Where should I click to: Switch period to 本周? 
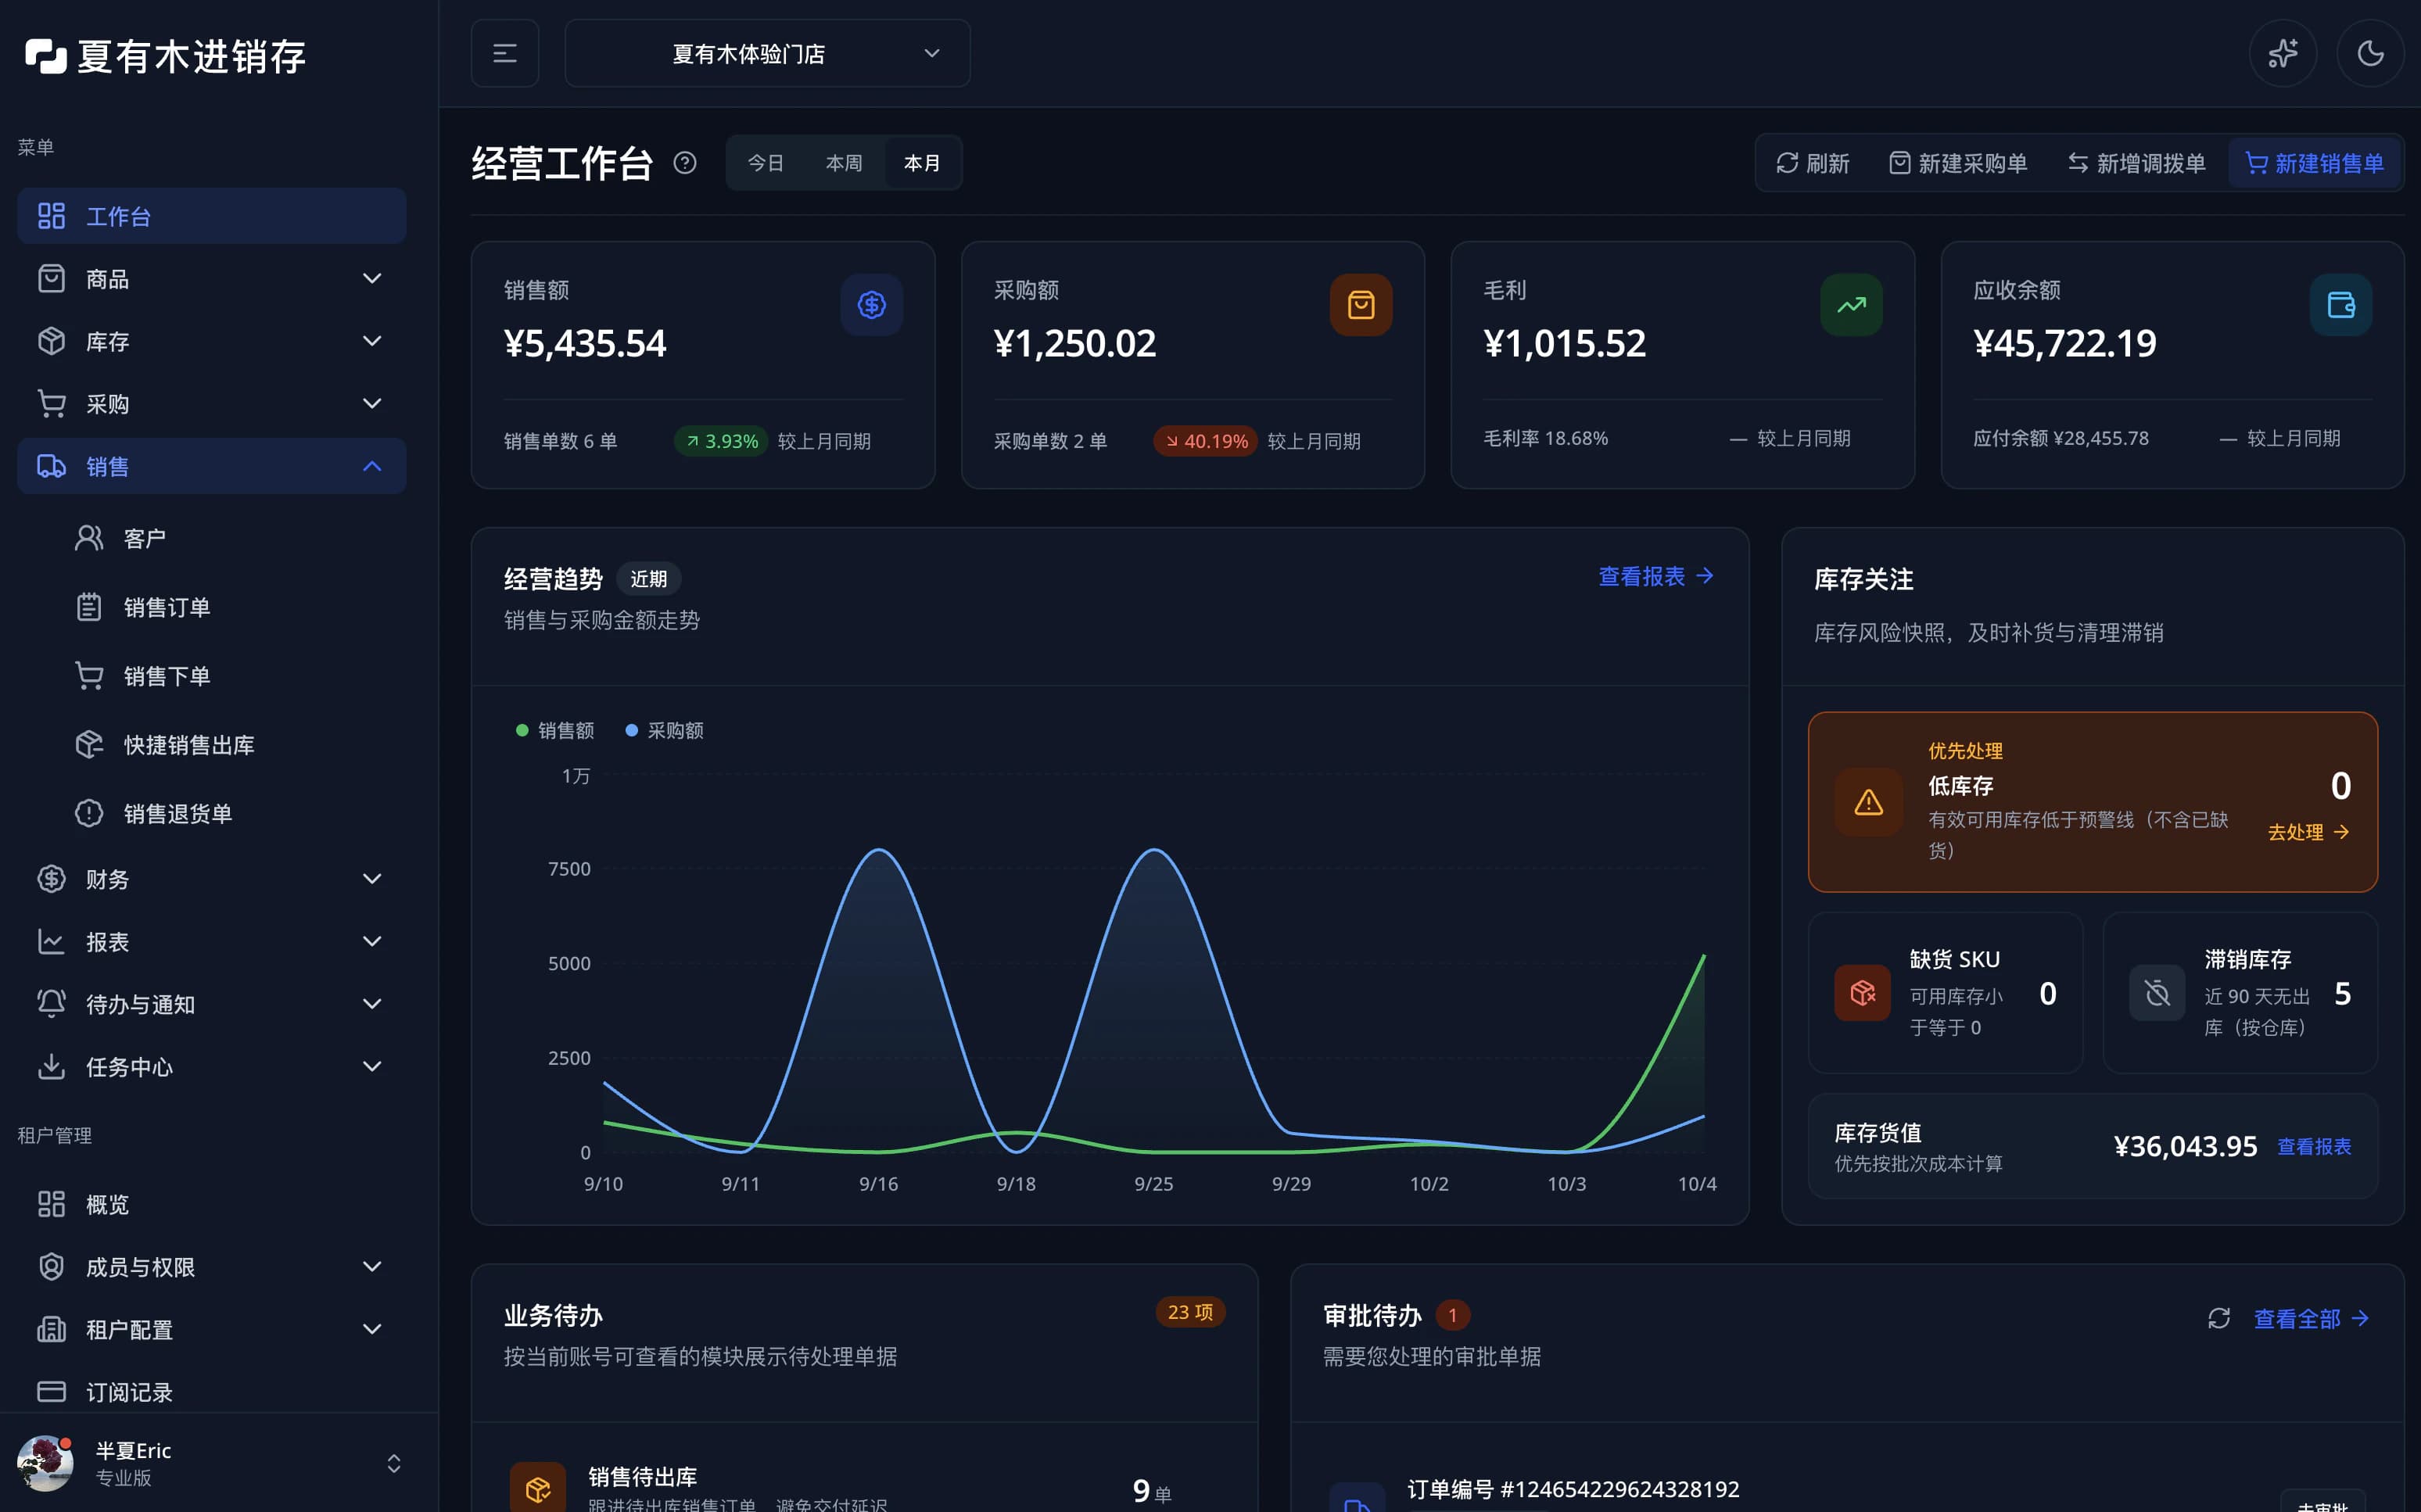844,163
